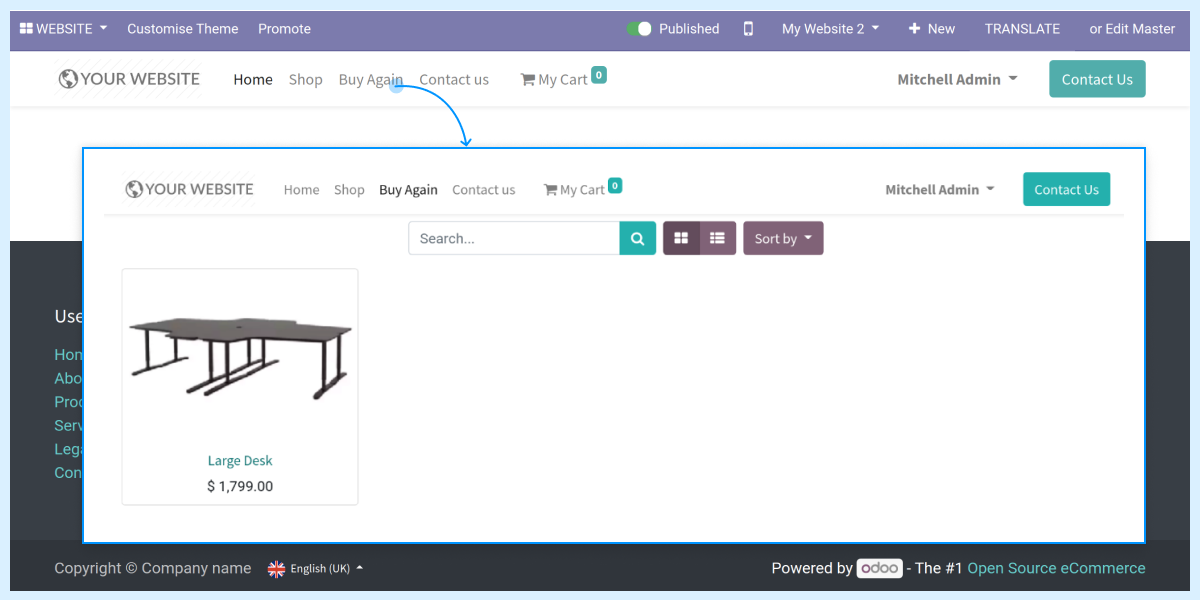The image size is (1200, 600).
Task: Open the Open Source eCommerce link
Action: point(1056,567)
